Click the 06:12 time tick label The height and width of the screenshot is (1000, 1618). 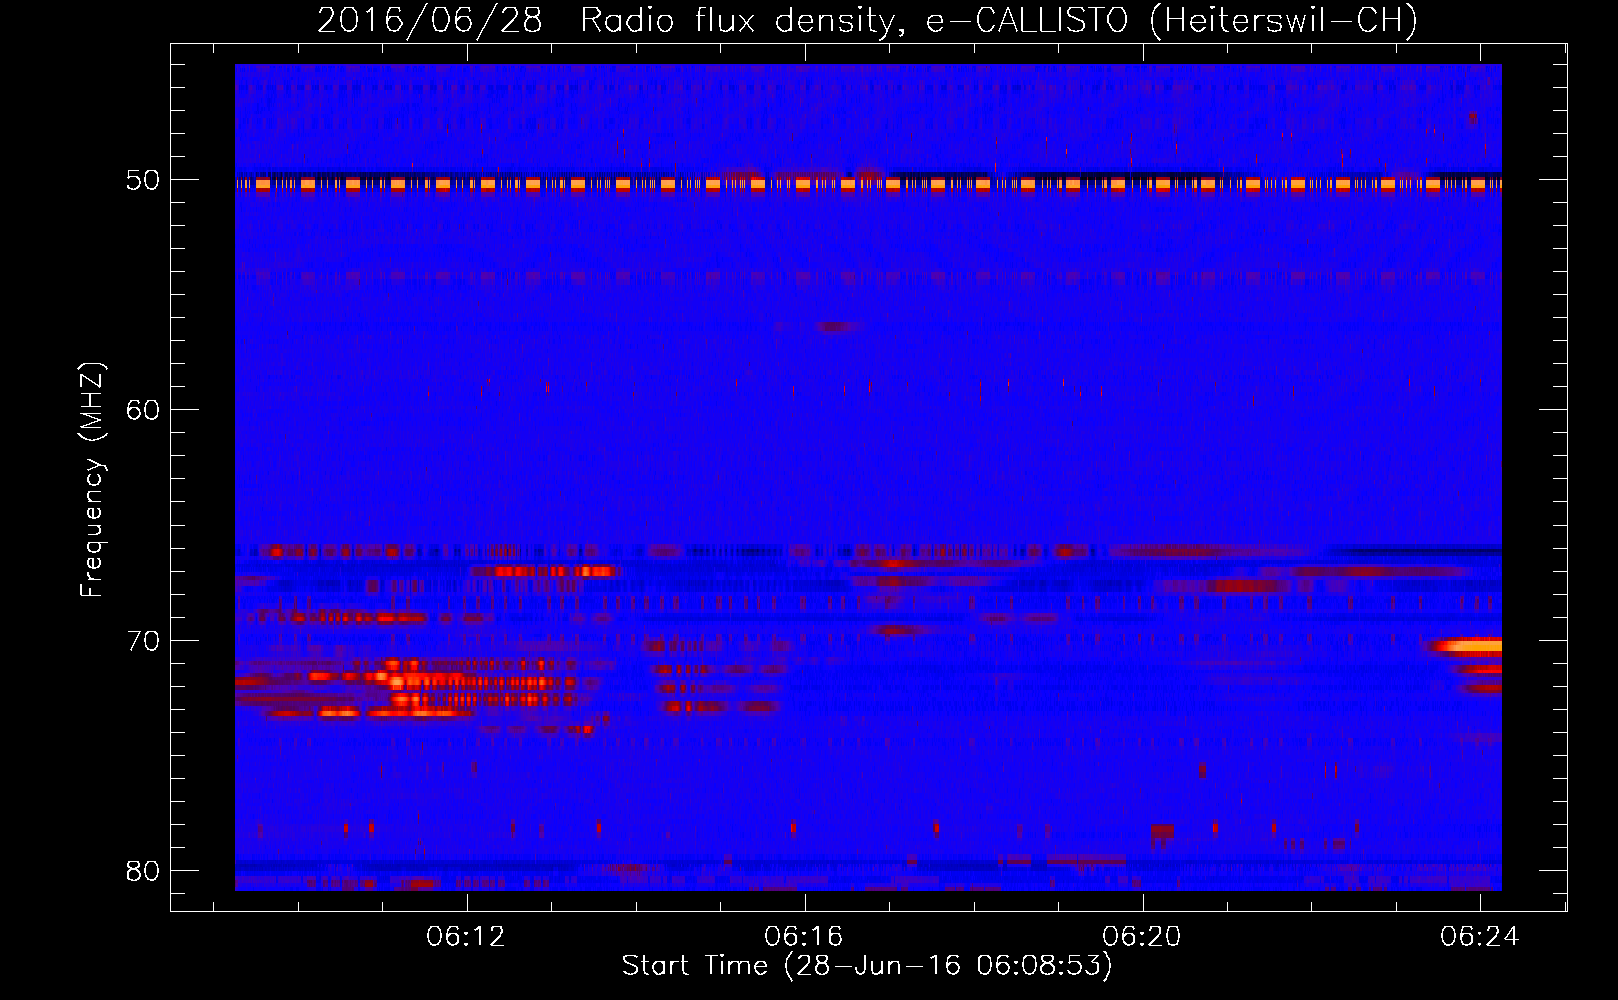click(x=466, y=936)
